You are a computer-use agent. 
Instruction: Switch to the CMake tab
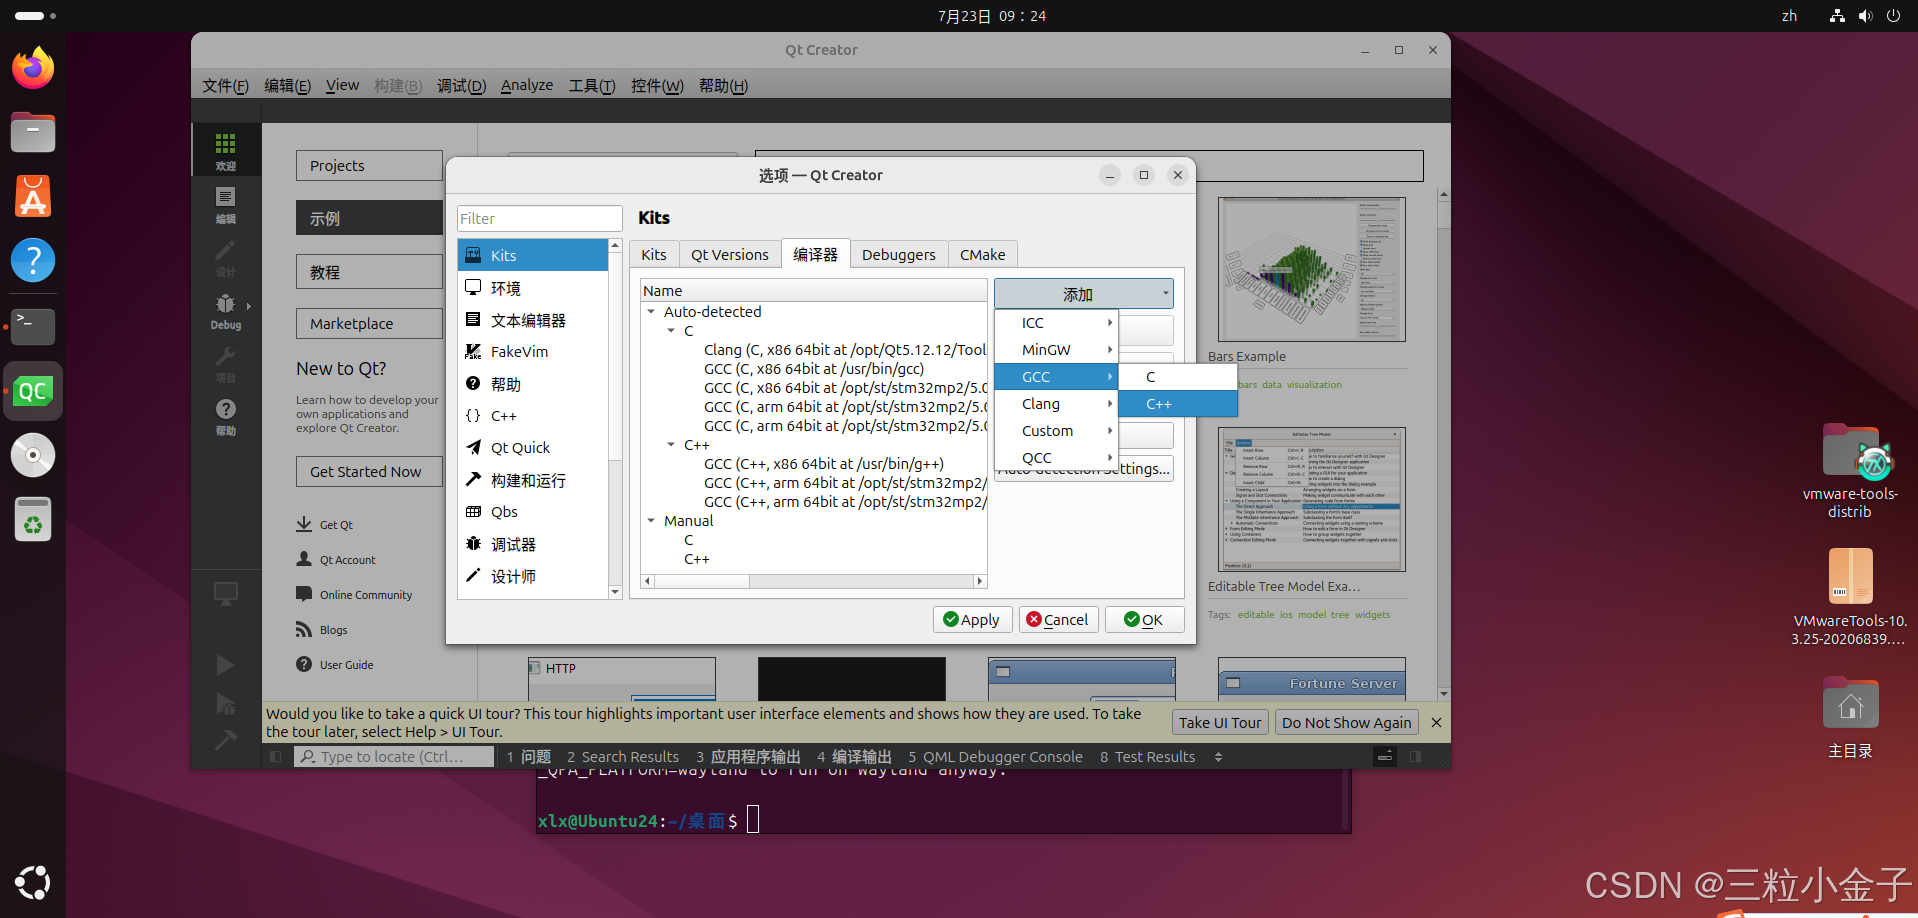(x=983, y=255)
